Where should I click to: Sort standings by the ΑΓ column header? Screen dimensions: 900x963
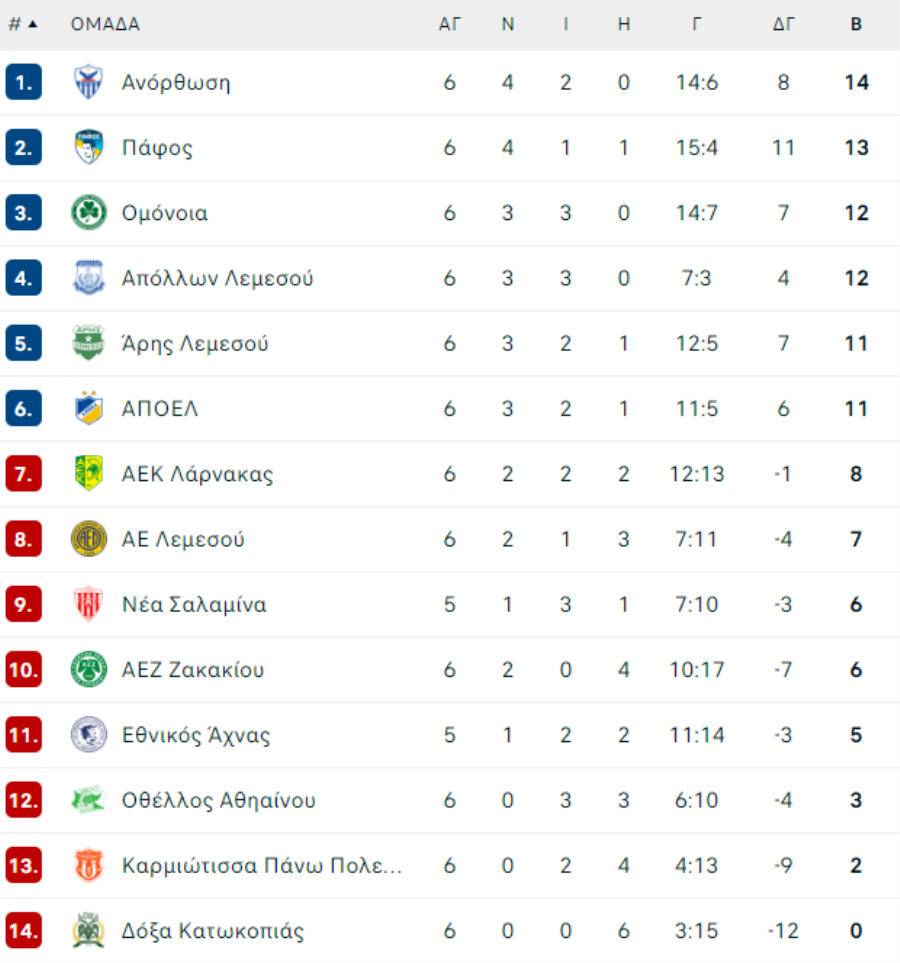click(x=450, y=24)
